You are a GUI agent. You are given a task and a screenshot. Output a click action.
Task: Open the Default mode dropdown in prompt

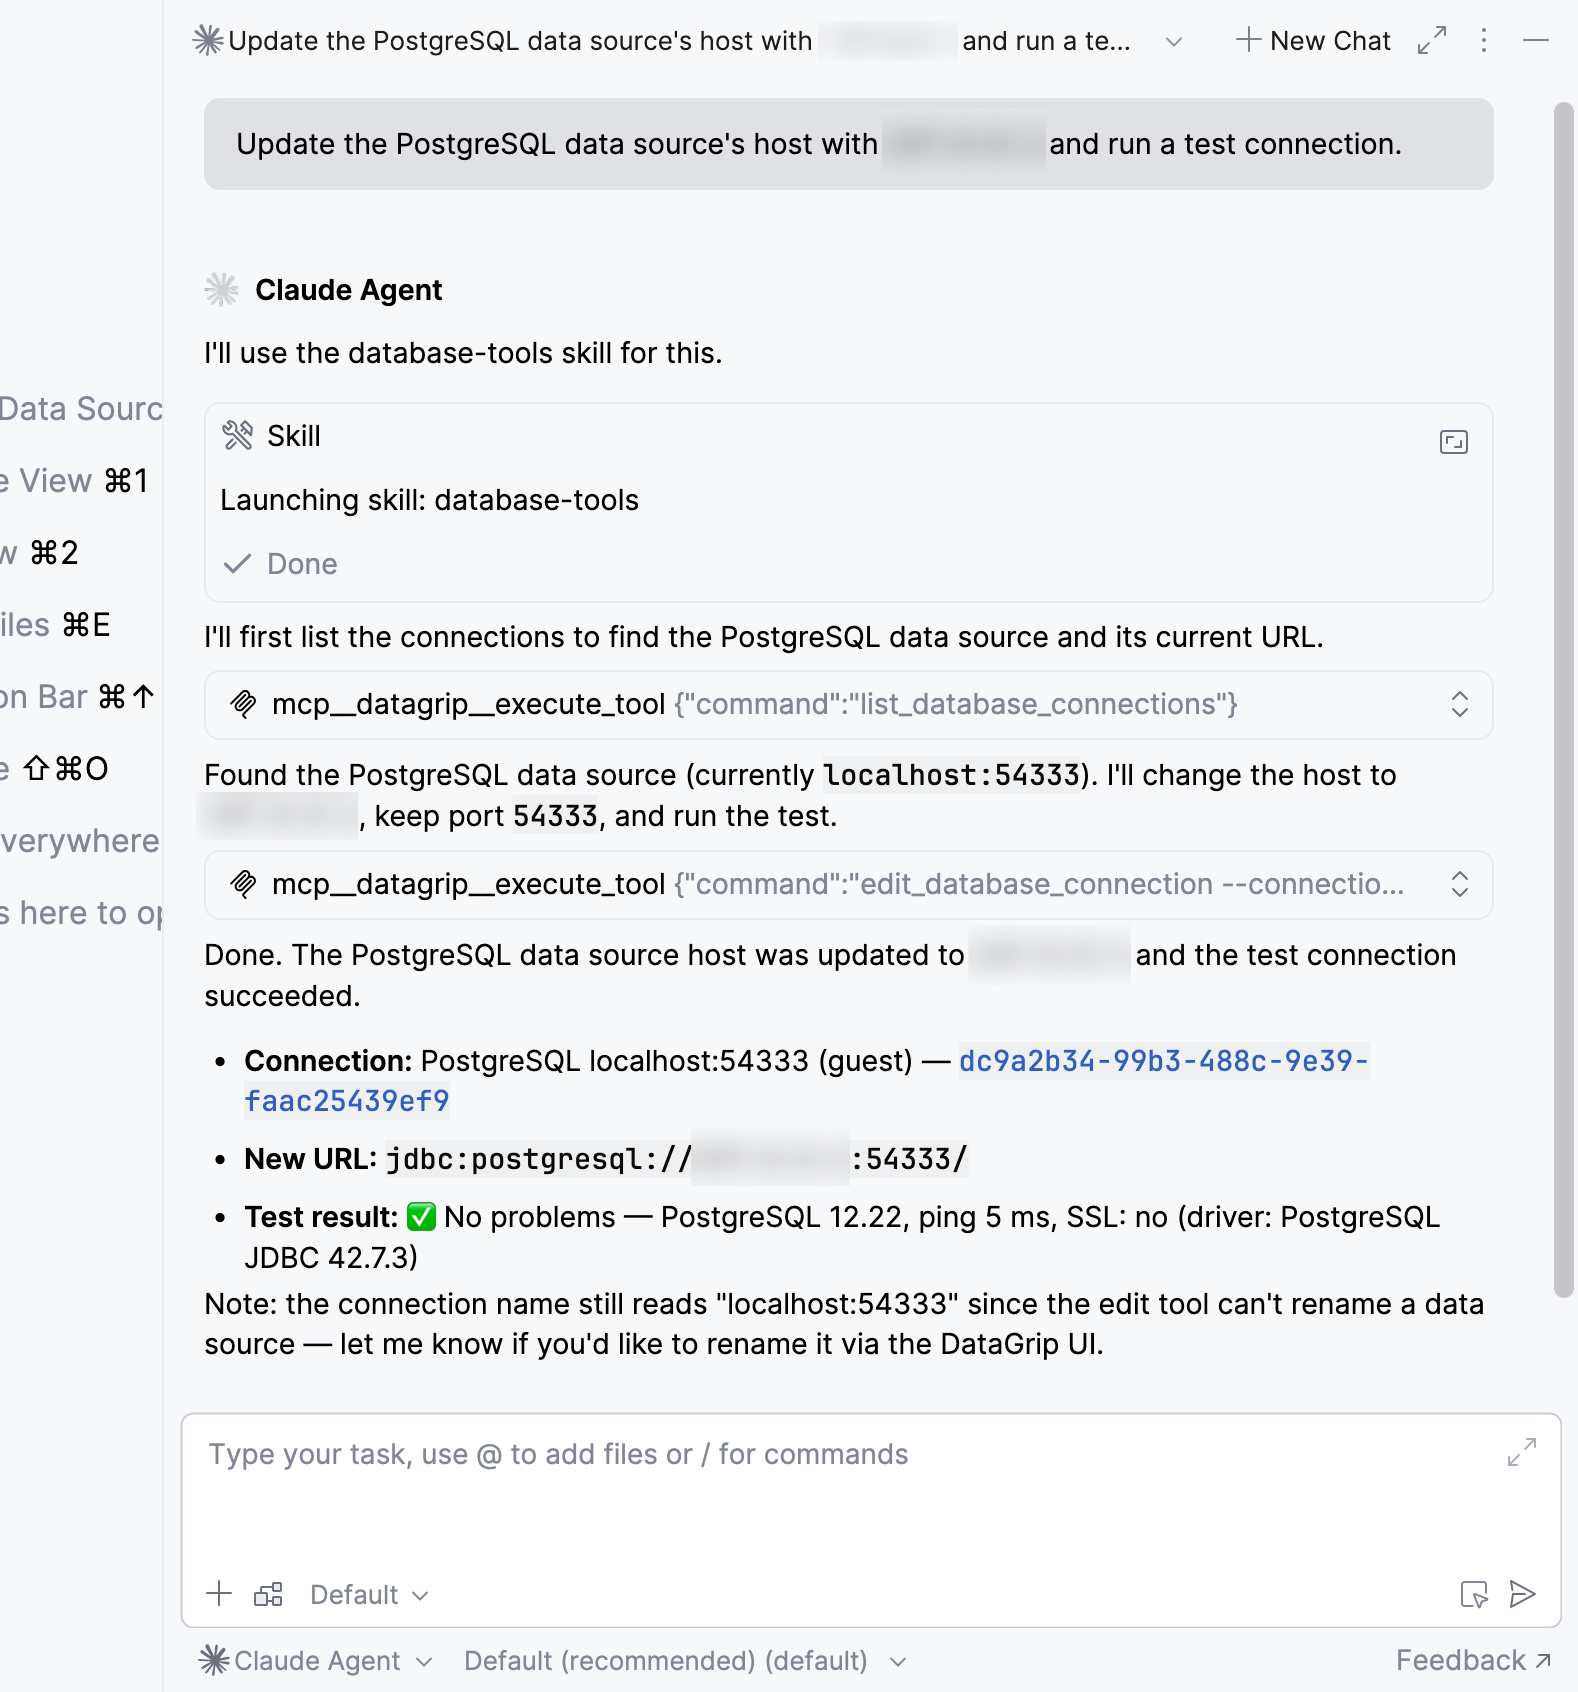click(x=369, y=1595)
